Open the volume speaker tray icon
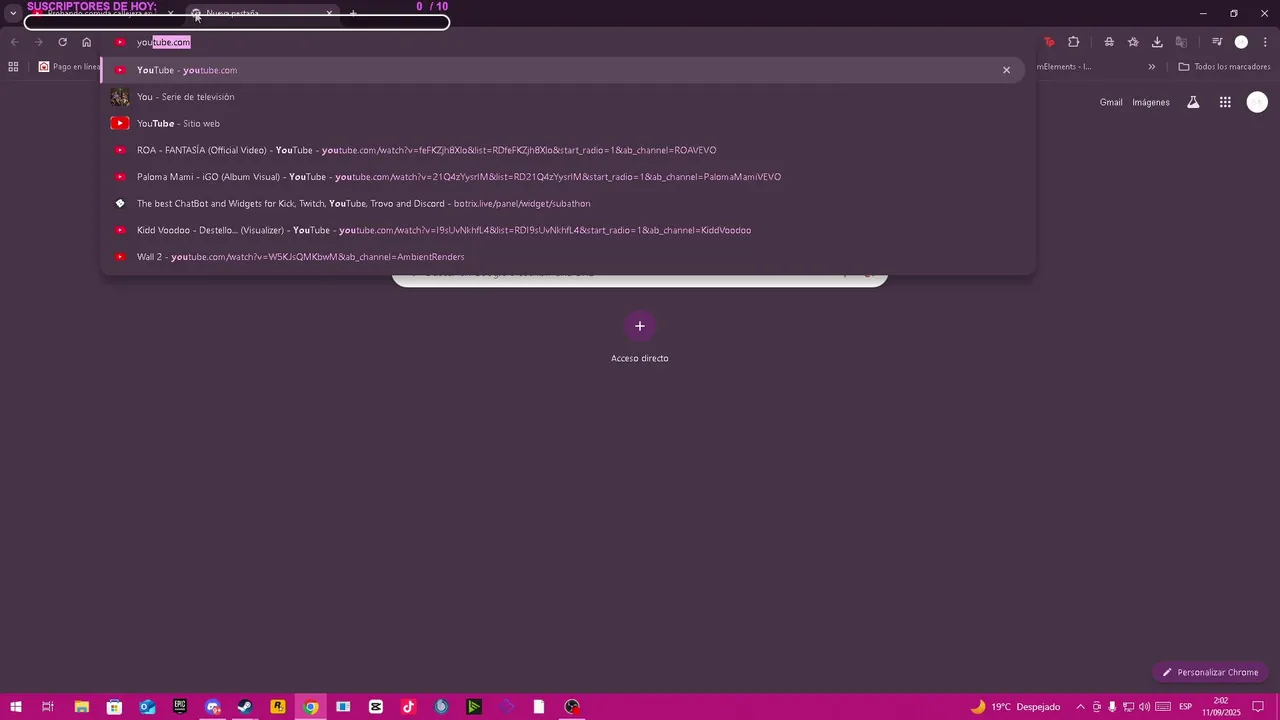The height and width of the screenshot is (720, 1280). pyautogui.click(x=1144, y=707)
